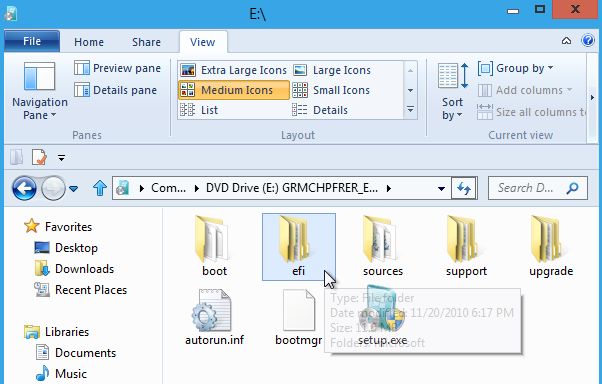Choose Small Icons layout

331,90
